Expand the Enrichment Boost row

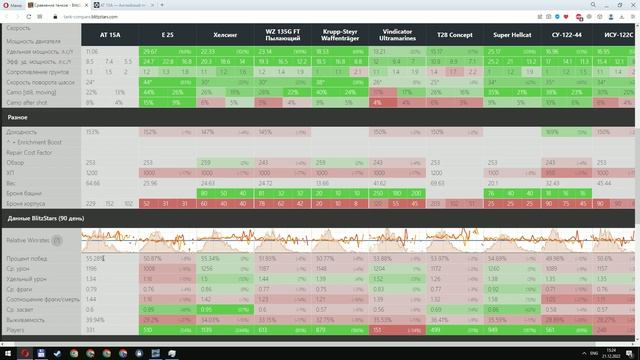point(34,142)
